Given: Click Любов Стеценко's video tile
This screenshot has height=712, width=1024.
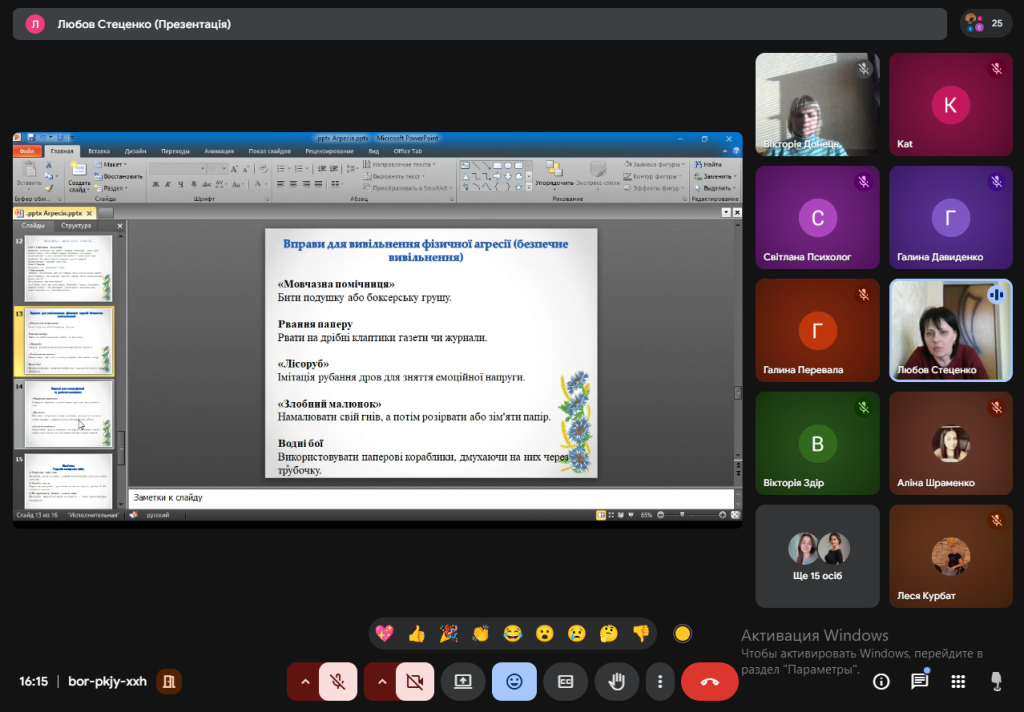Looking at the screenshot, I should click(950, 330).
